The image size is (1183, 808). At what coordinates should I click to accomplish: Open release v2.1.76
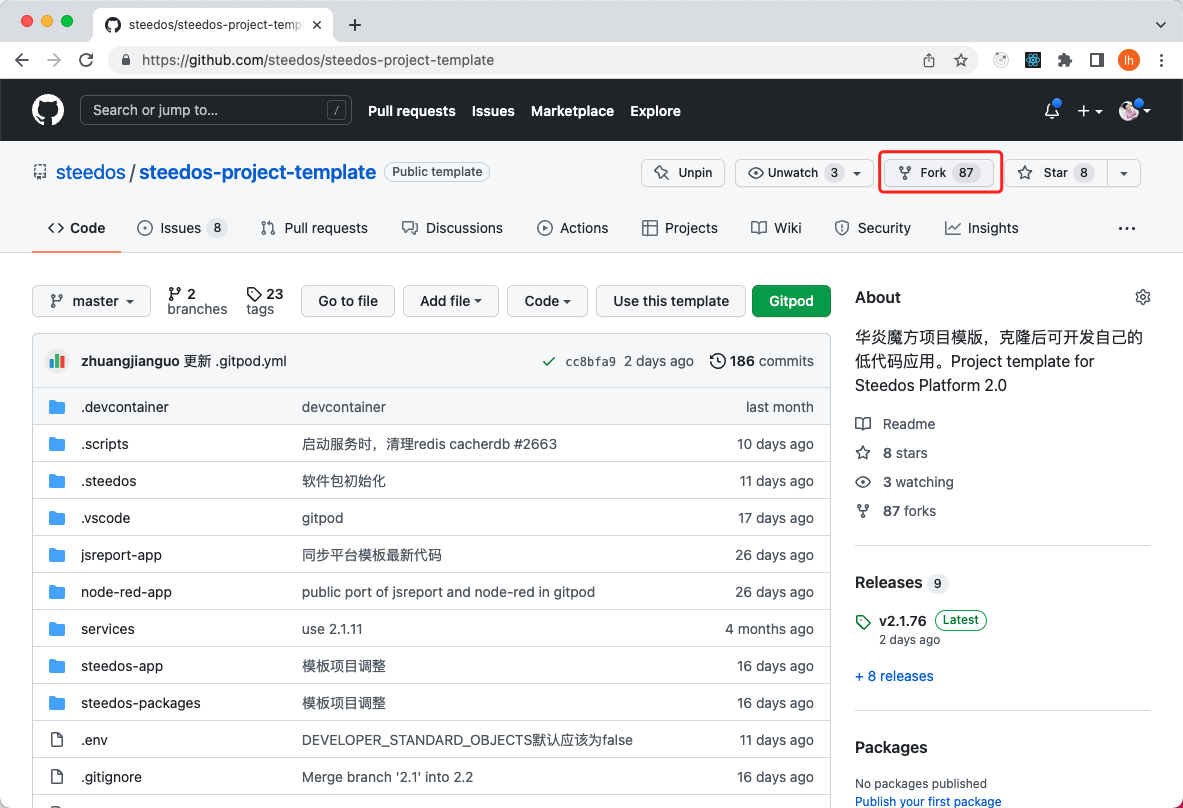(902, 621)
